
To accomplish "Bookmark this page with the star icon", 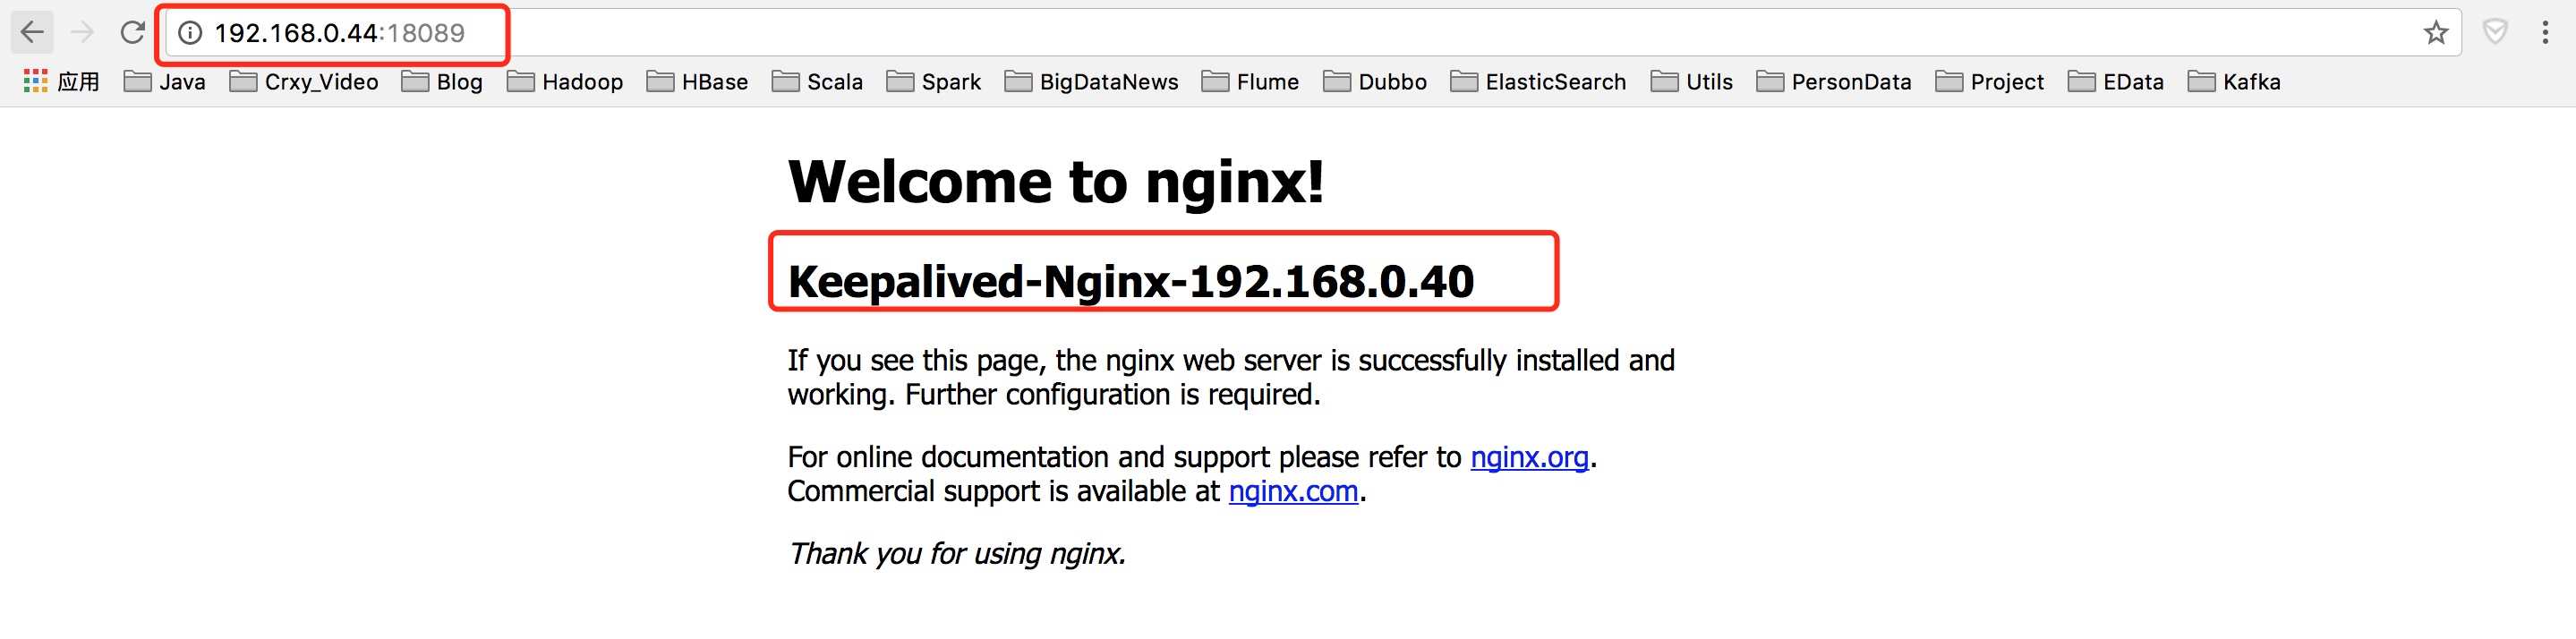I will (2435, 33).
